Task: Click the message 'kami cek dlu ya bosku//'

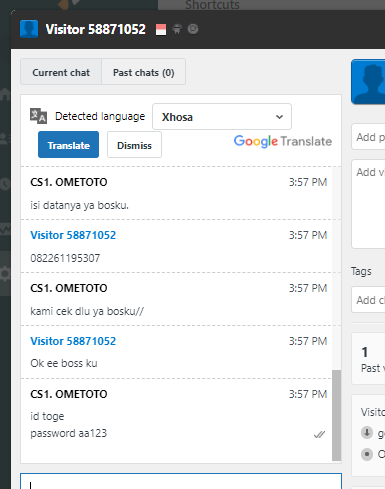Action: click(x=87, y=311)
